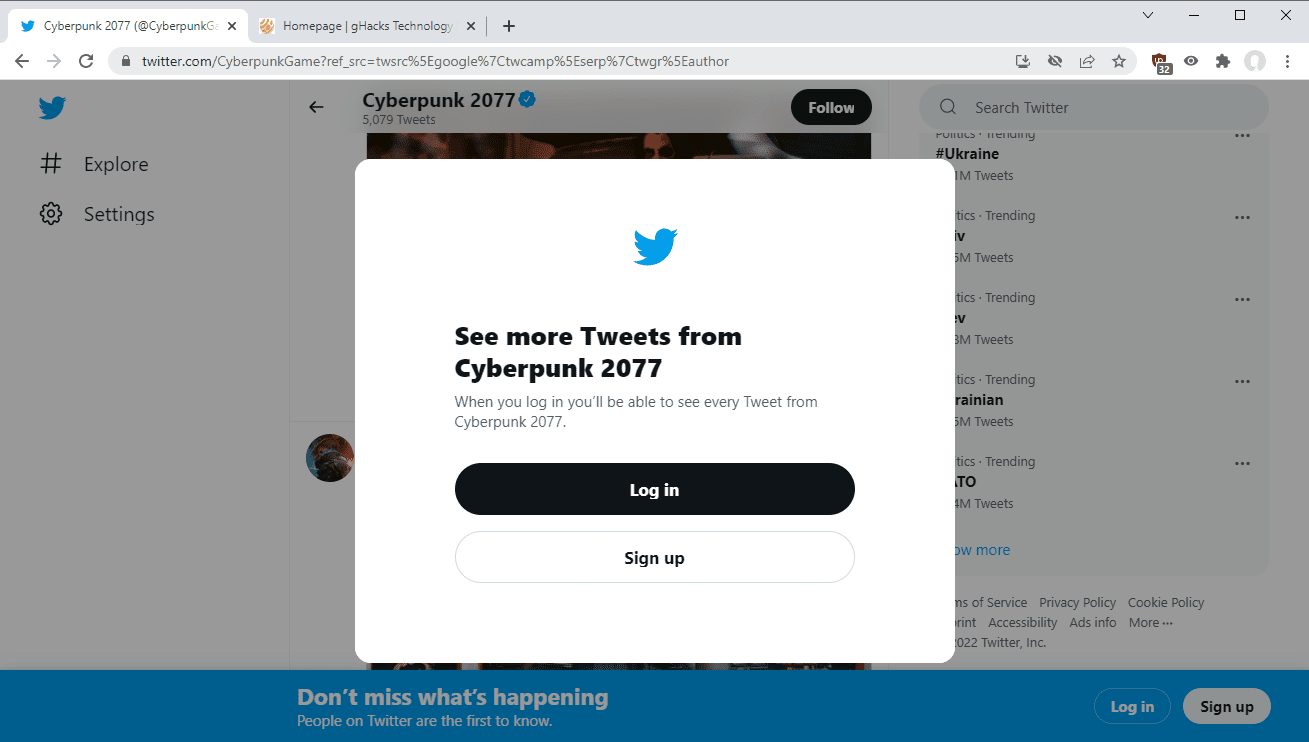Open the tab search chevron

click(x=1148, y=15)
